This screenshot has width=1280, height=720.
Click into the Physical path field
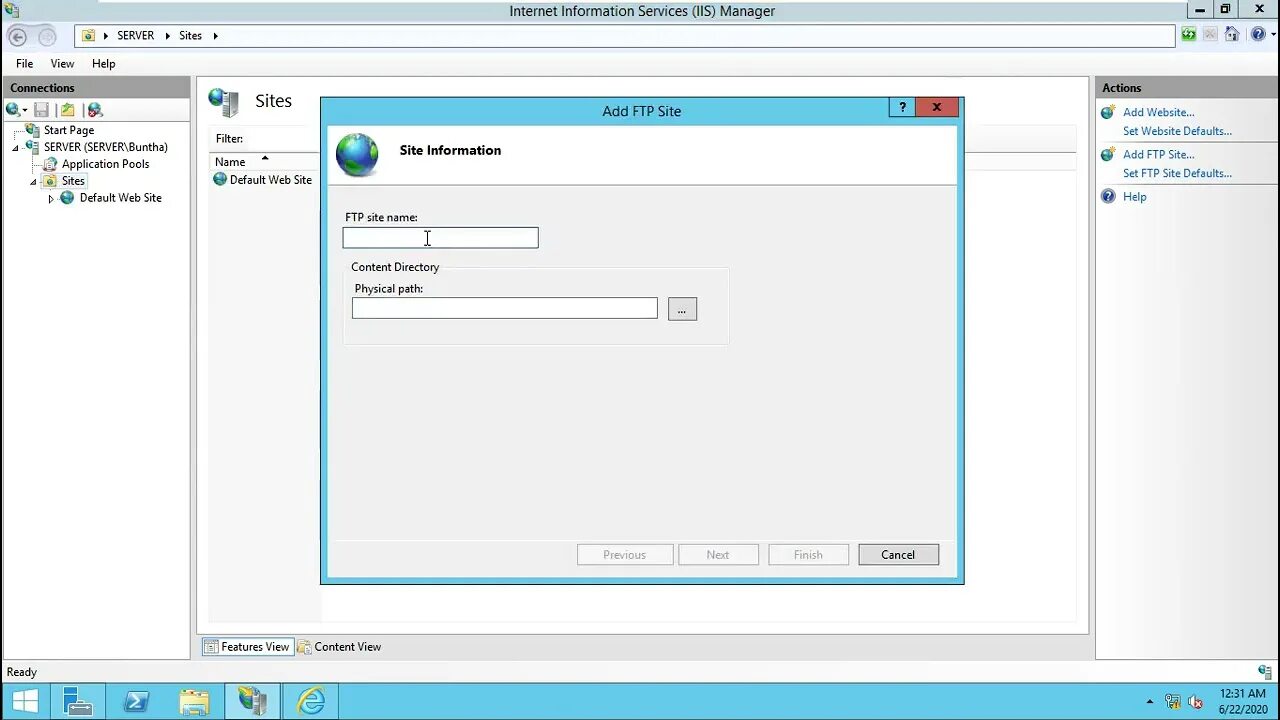pos(504,308)
